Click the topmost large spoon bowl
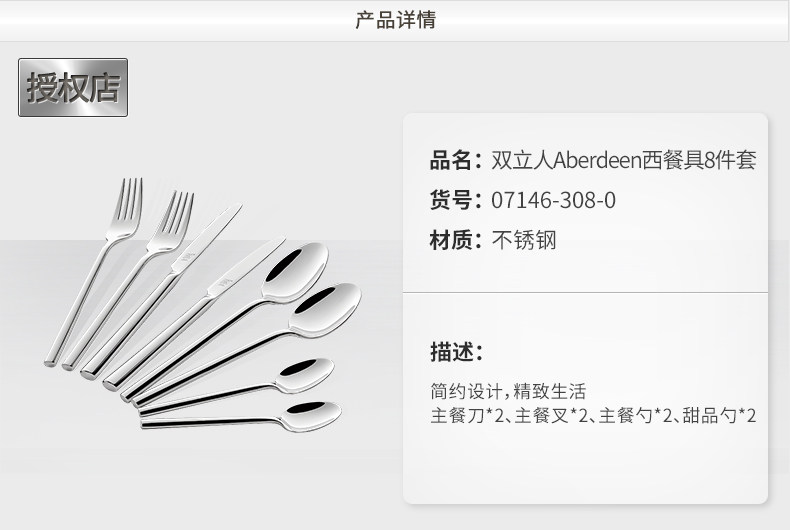Viewport: 790px width, 530px height. (x=296, y=271)
